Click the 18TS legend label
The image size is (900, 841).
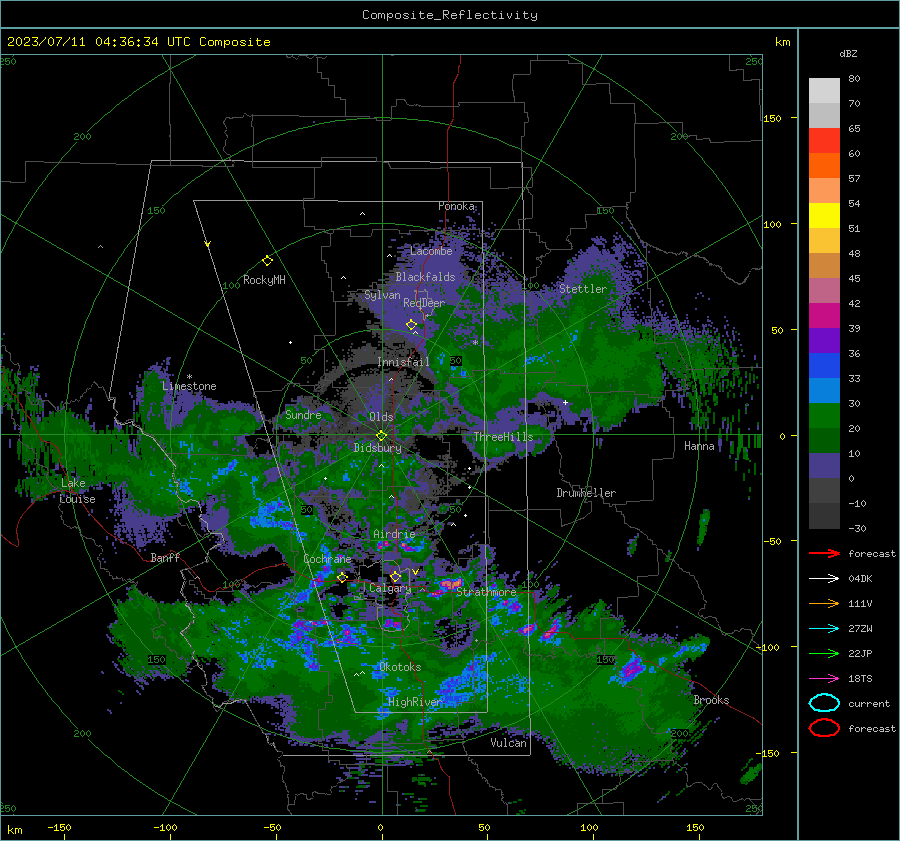point(860,679)
